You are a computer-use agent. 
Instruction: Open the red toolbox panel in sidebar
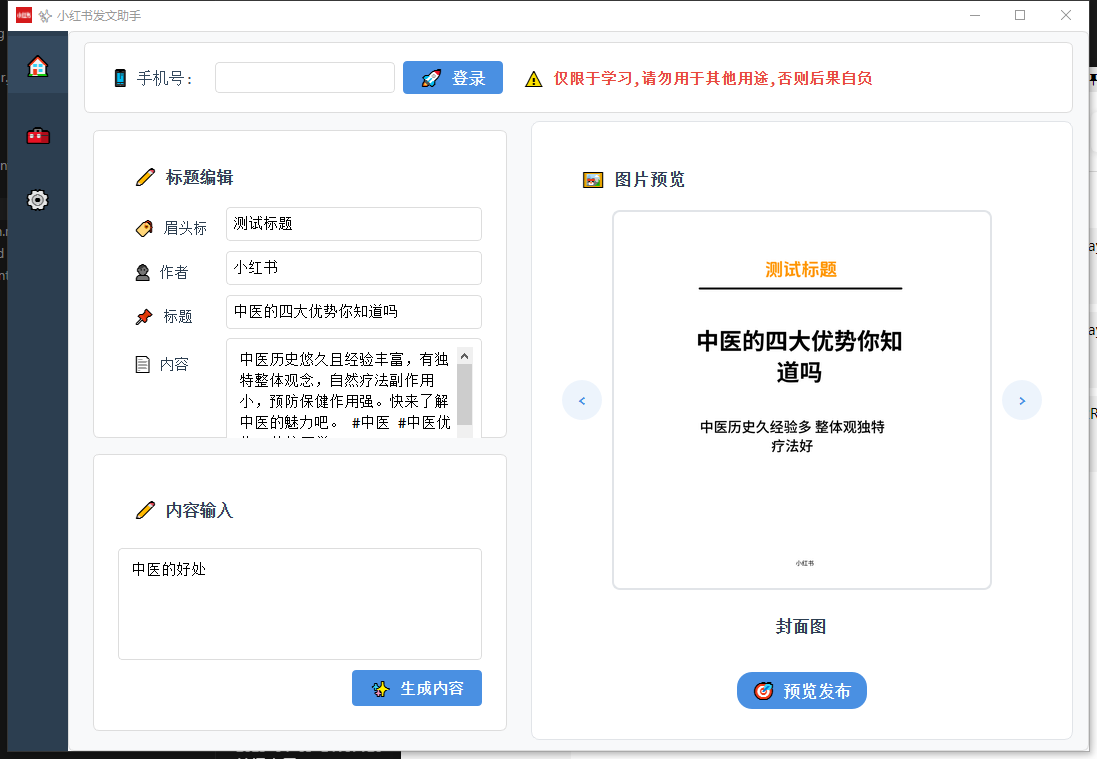37,135
